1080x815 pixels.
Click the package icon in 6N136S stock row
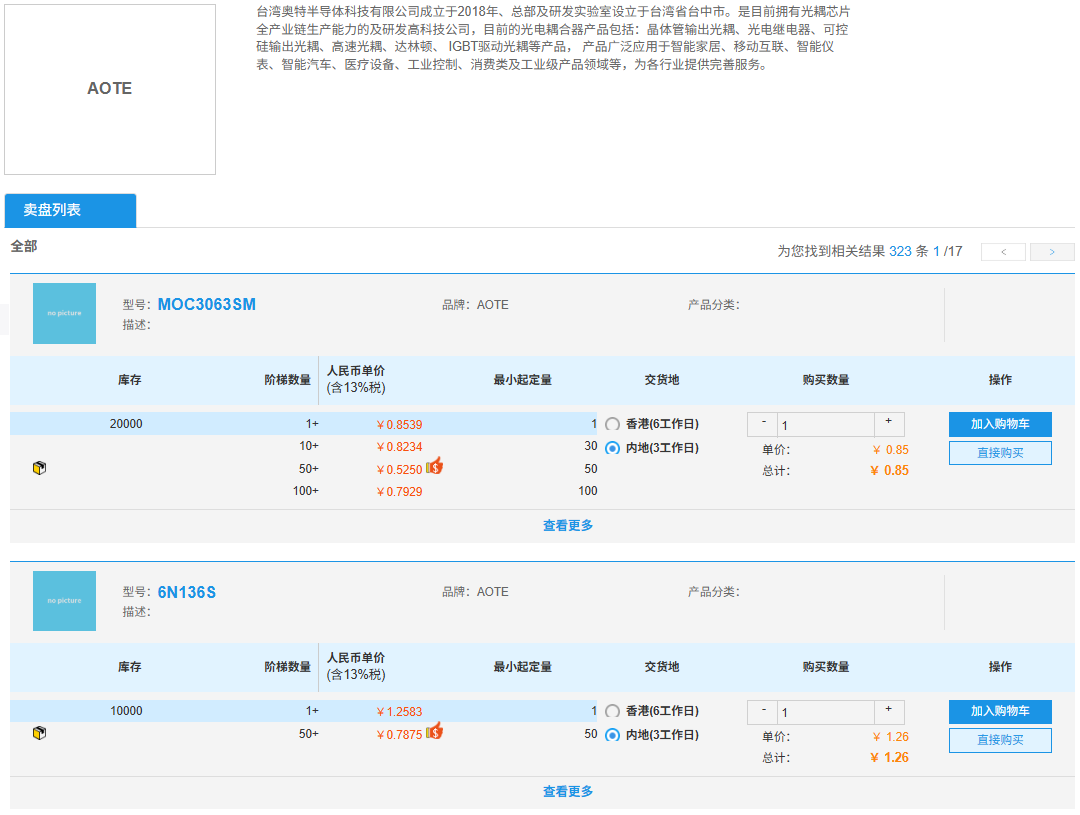pos(40,734)
